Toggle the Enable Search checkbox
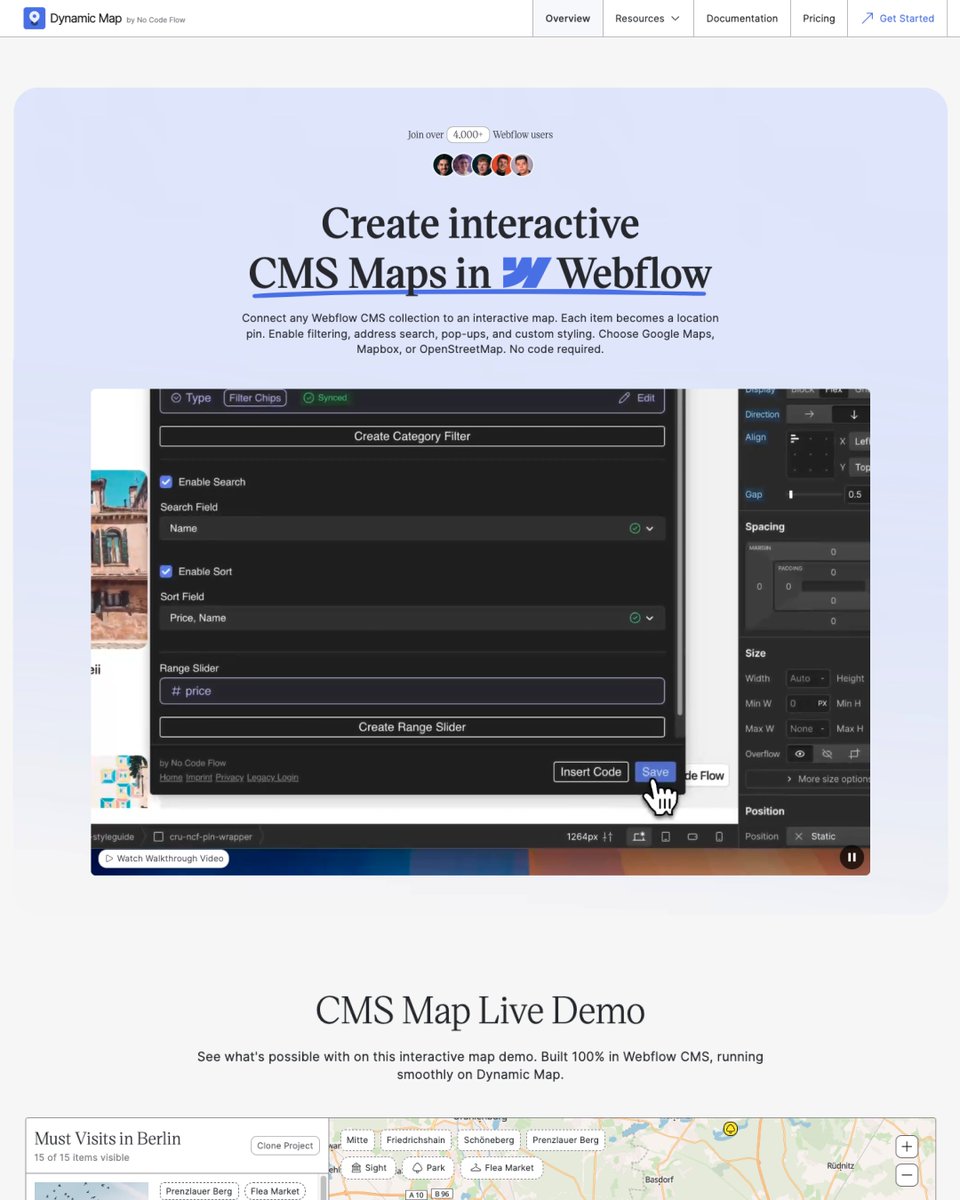 coord(166,482)
